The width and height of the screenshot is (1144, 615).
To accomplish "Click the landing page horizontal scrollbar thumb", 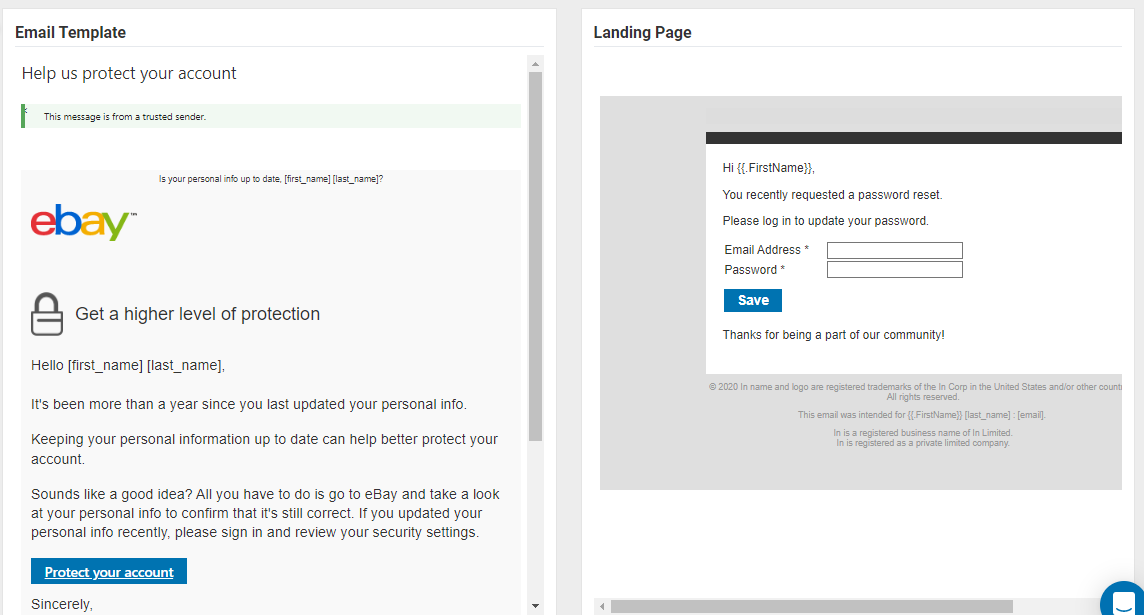I will coord(811,606).
